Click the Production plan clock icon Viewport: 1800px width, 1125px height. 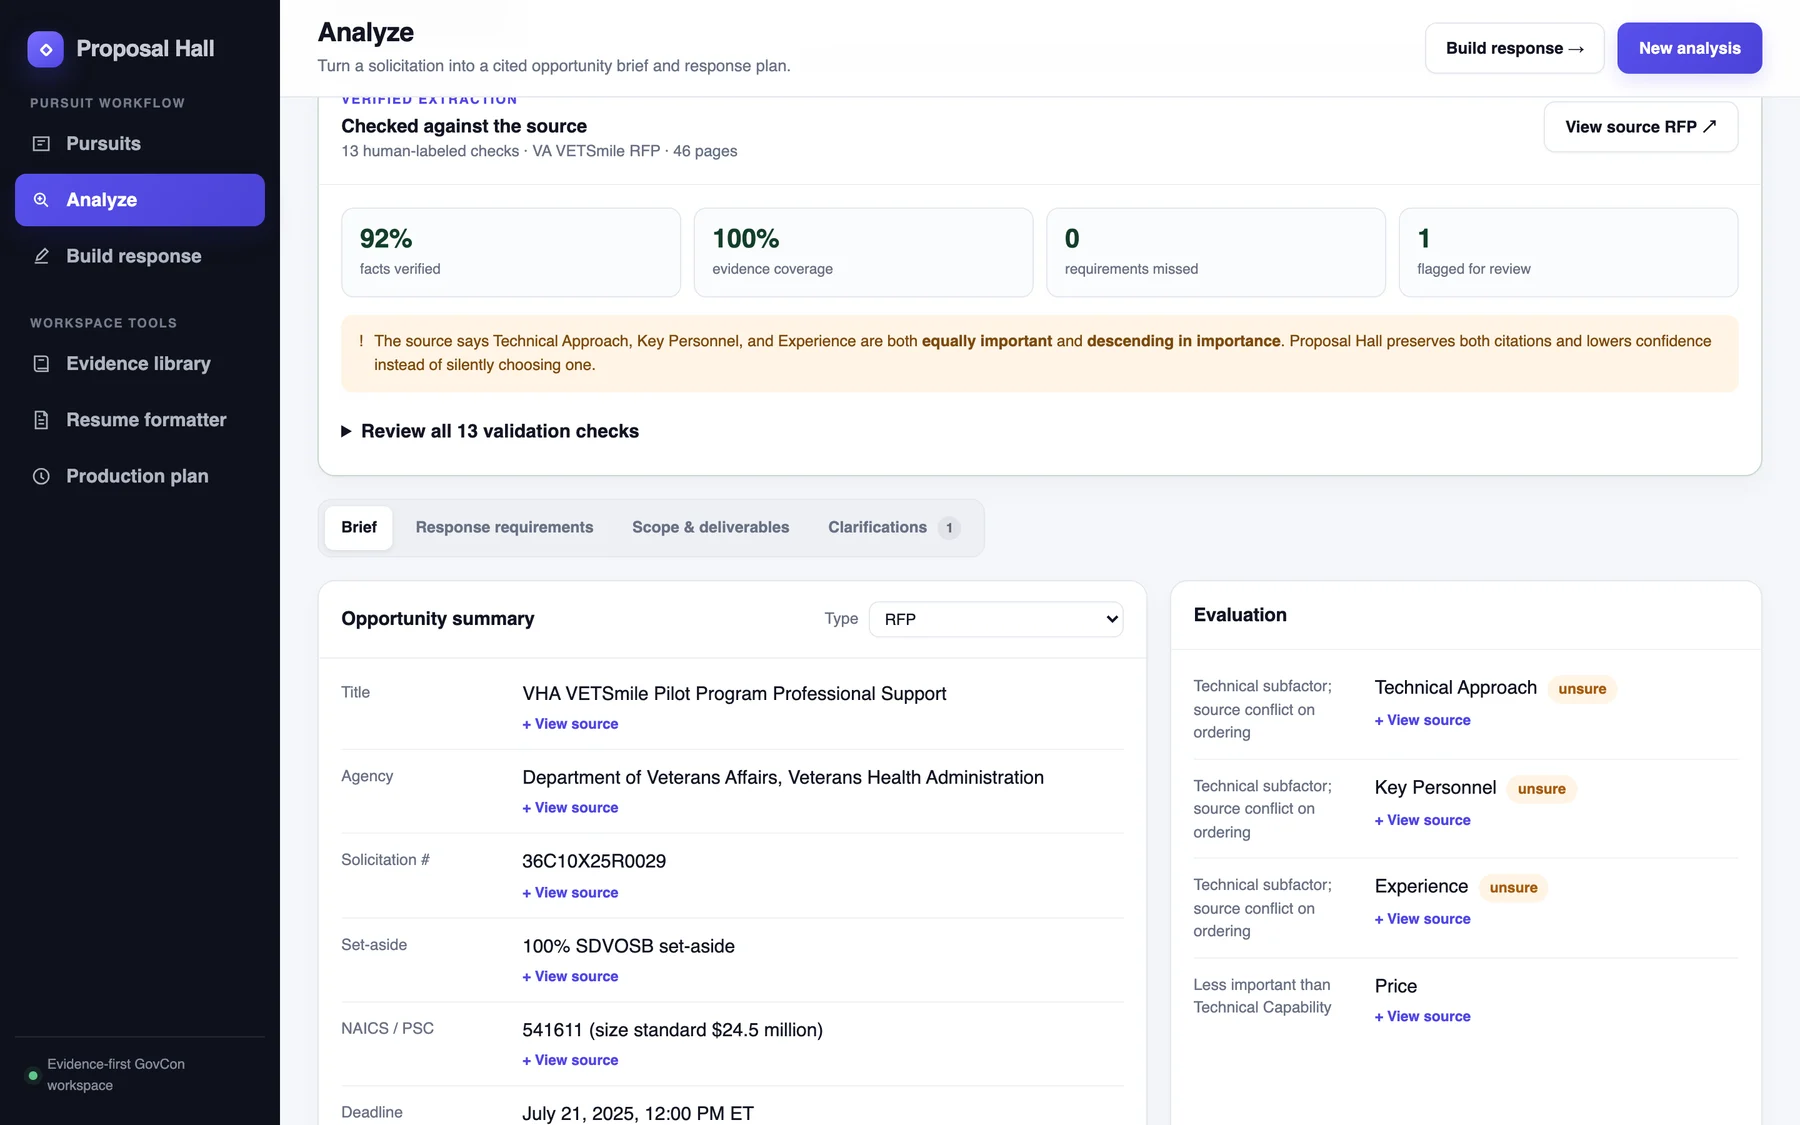coord(41,476)
